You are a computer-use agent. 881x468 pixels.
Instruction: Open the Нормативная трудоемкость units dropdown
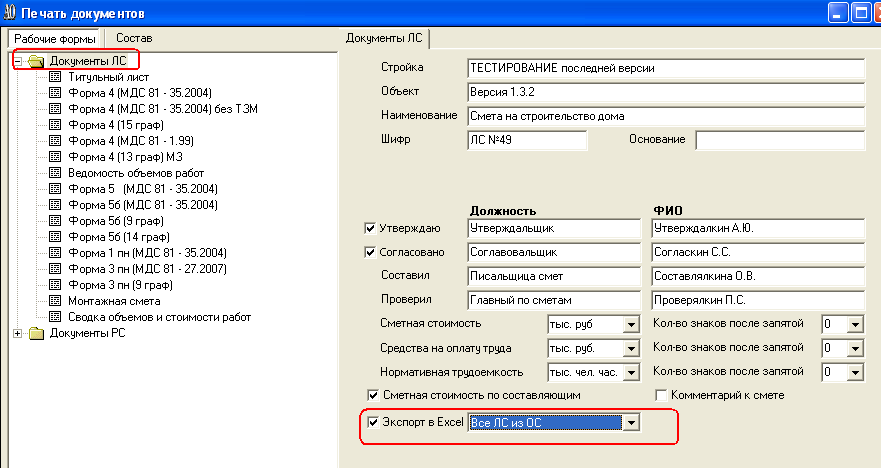(631, 372)
